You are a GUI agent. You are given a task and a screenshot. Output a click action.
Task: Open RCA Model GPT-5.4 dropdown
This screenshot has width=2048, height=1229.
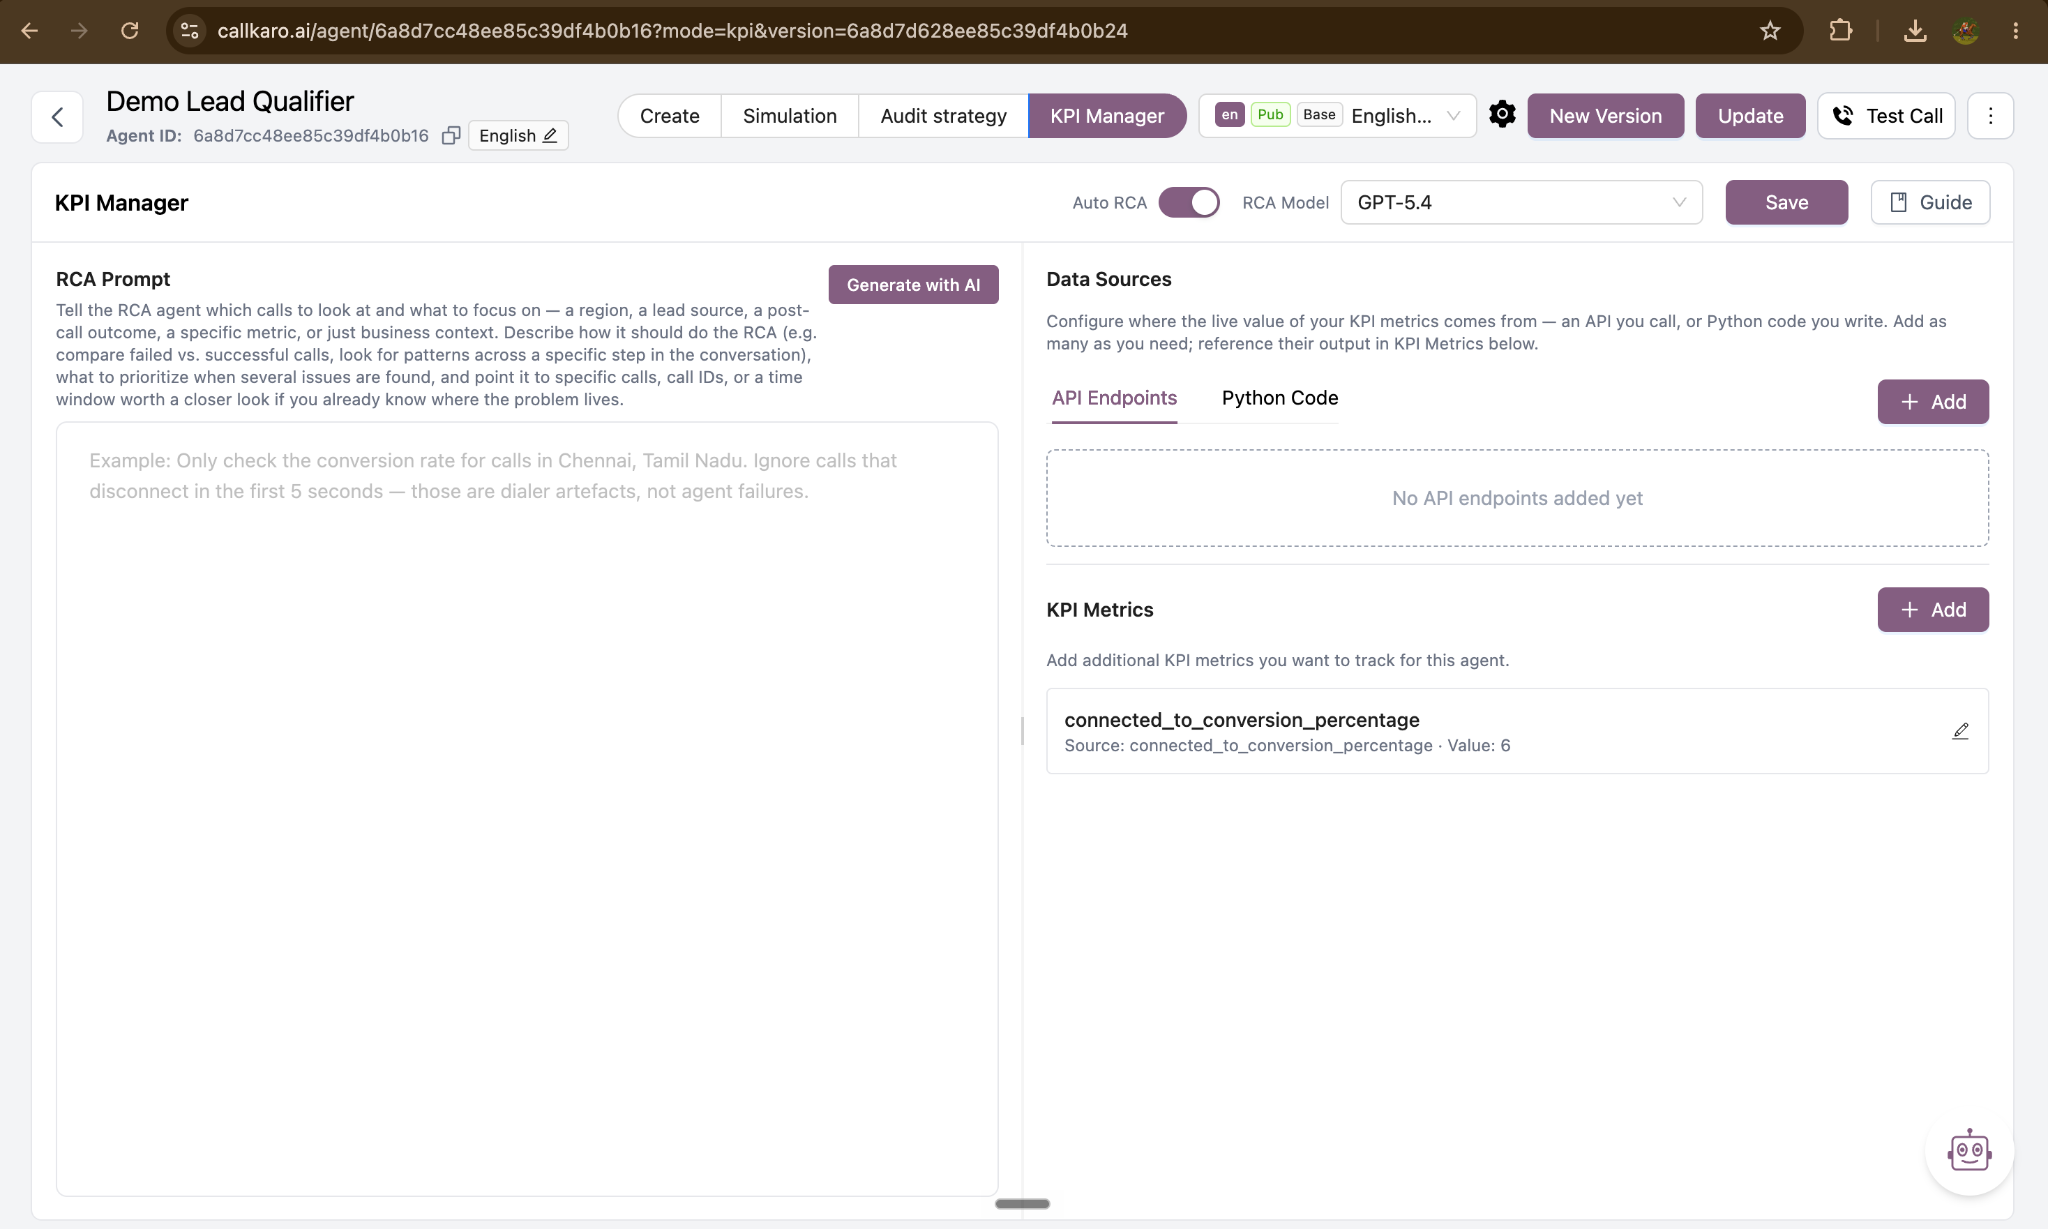coord(1521,202)
